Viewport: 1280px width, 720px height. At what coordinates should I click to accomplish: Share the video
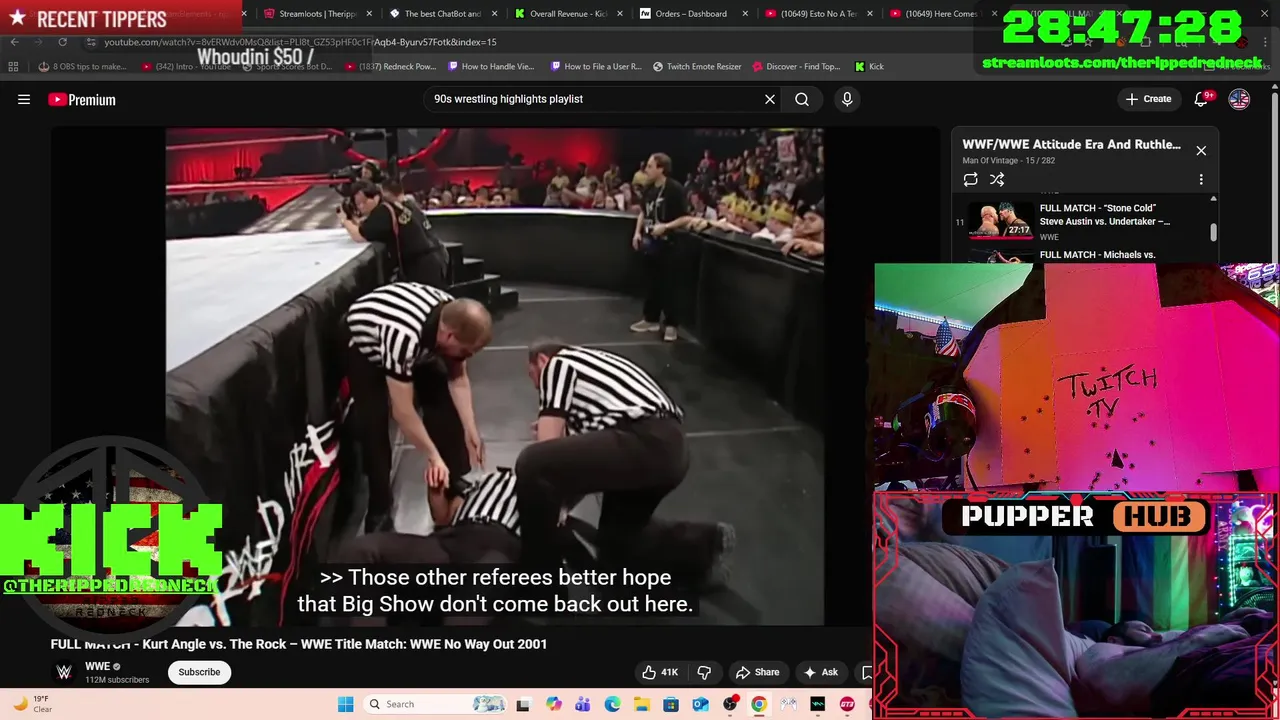[757, 672]
